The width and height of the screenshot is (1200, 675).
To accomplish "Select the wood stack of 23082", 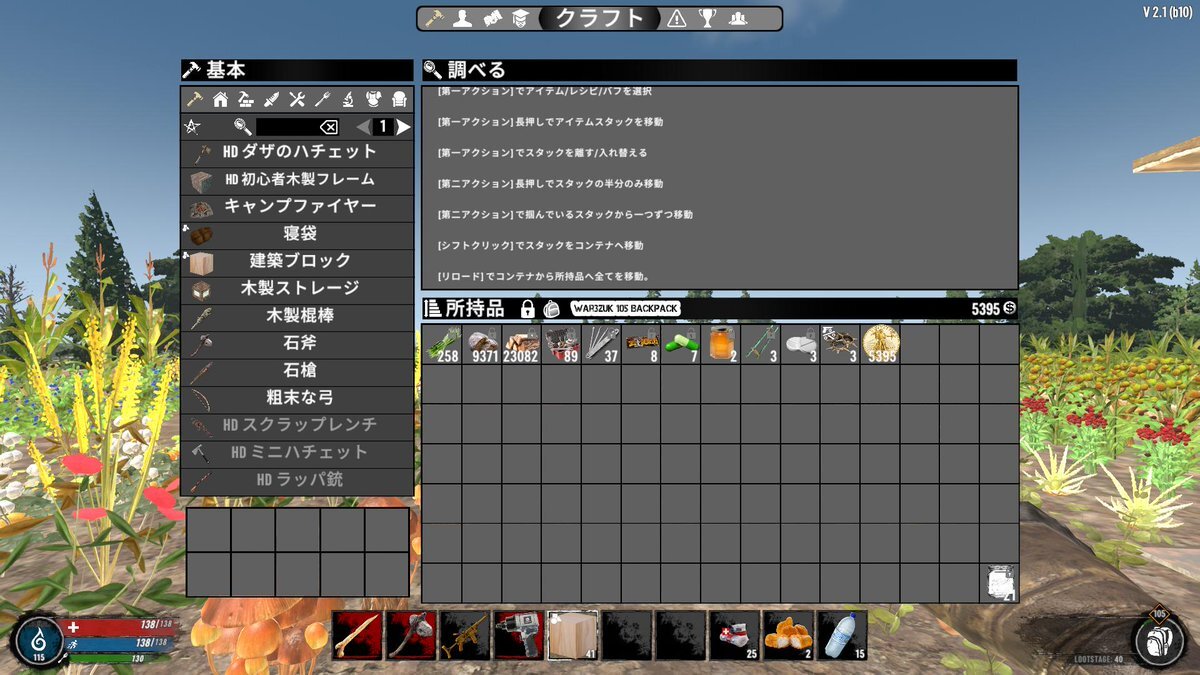I will [x=521, y=344].
